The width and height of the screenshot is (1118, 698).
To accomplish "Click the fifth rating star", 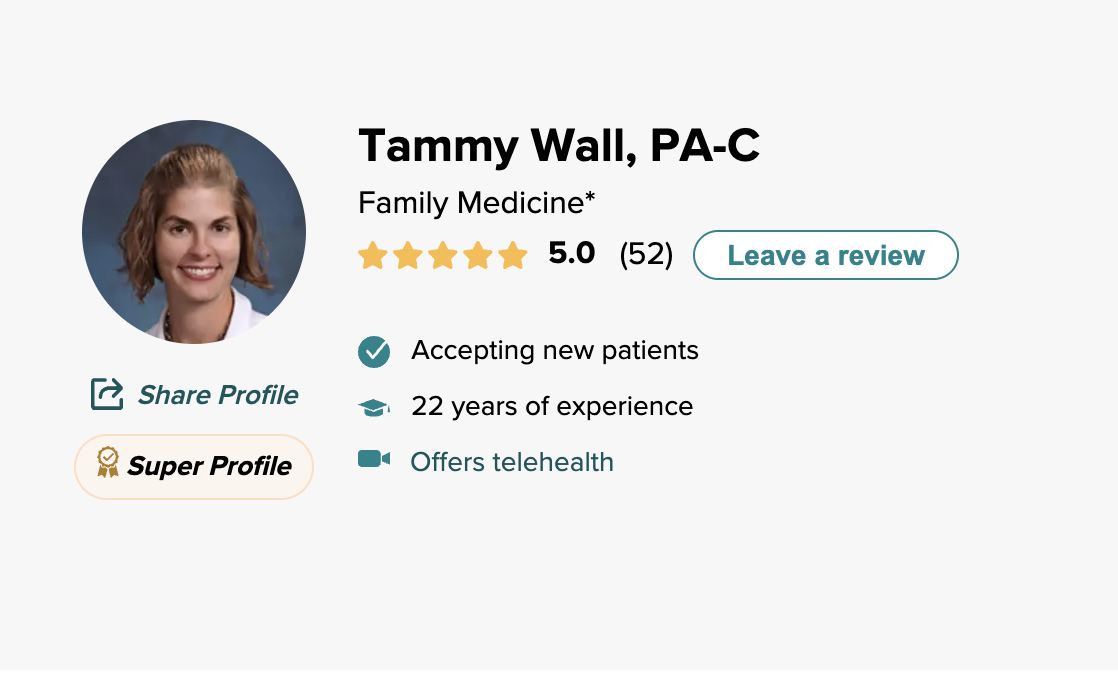I will point(512,255).
